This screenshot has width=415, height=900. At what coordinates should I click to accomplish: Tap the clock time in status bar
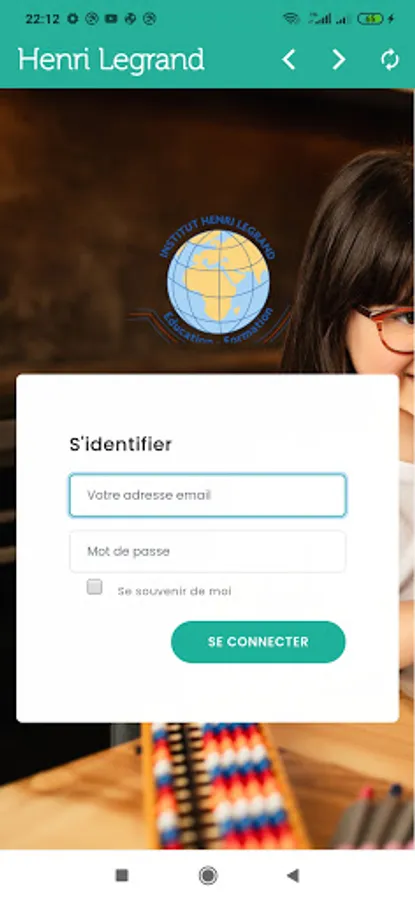pos(42,19)
